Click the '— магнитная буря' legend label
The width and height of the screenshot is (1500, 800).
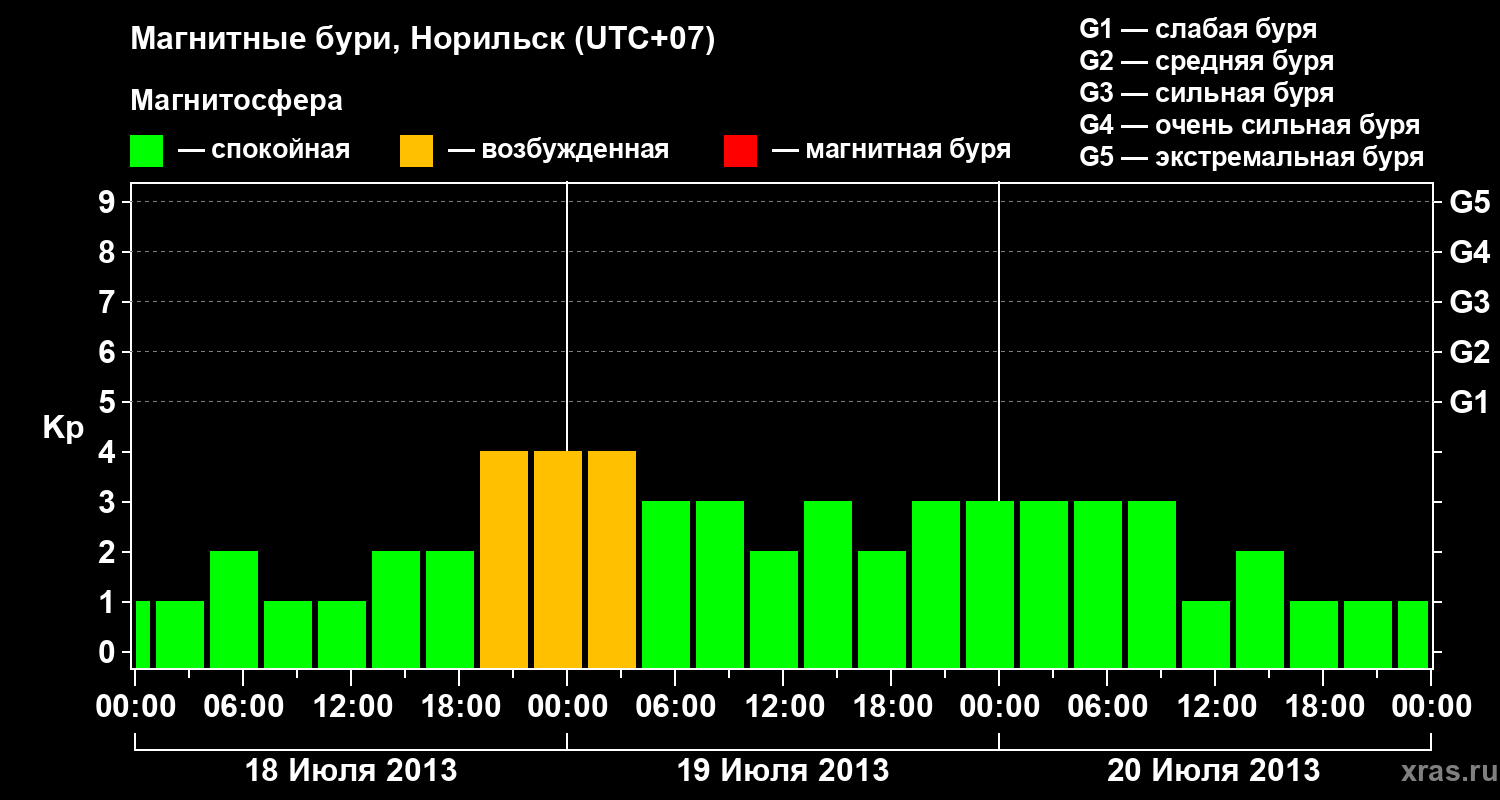(x=892, y=150)
